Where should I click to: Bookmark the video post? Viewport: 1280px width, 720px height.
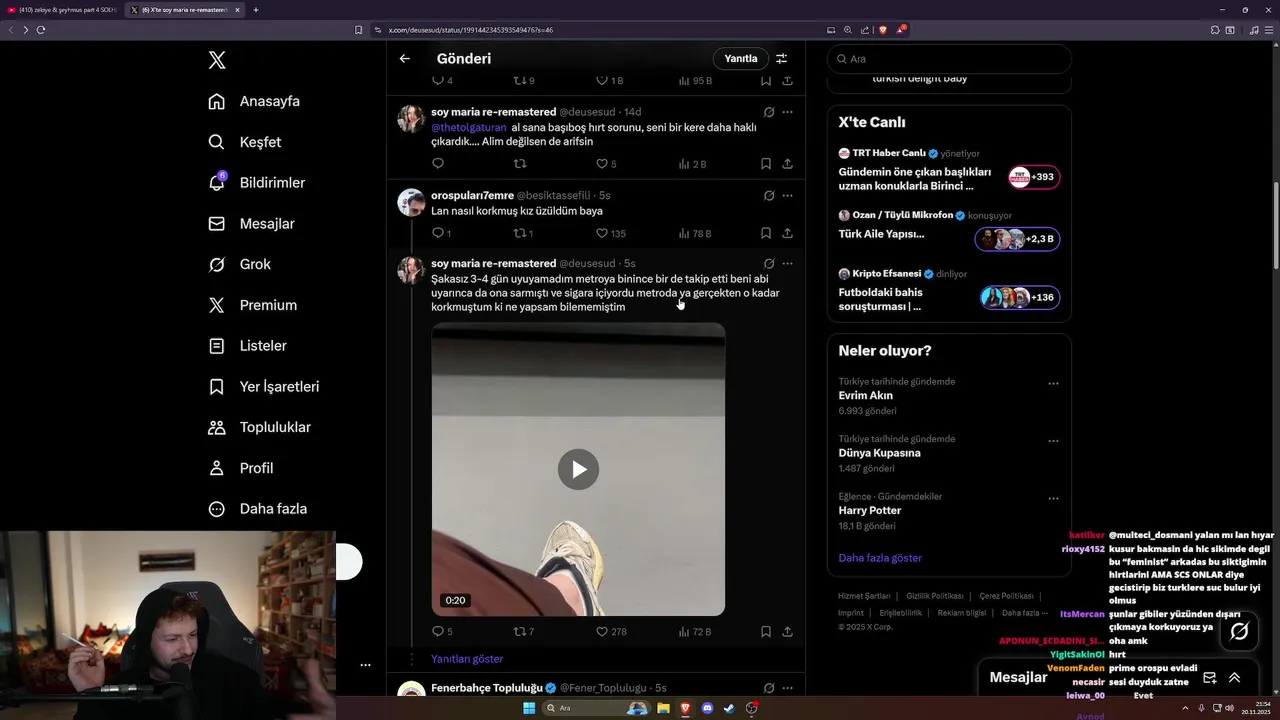click(x=766, y=632)
